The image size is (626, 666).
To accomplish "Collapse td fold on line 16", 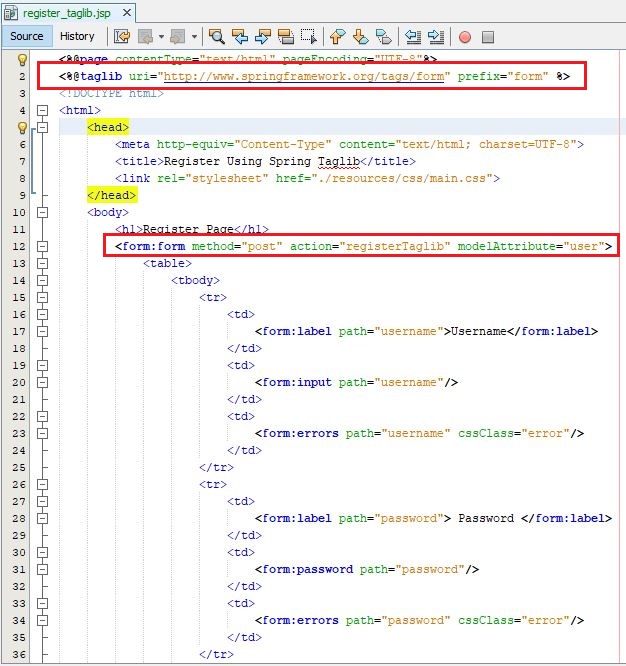I will click(42, 314).
